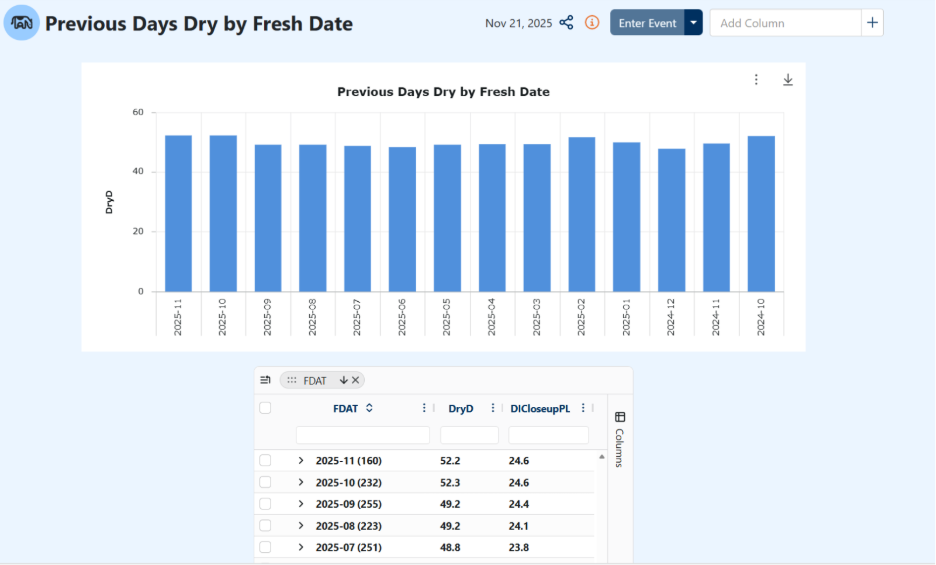Open the DryD column menu dots
936x565 pixels.
pos(493,408)
